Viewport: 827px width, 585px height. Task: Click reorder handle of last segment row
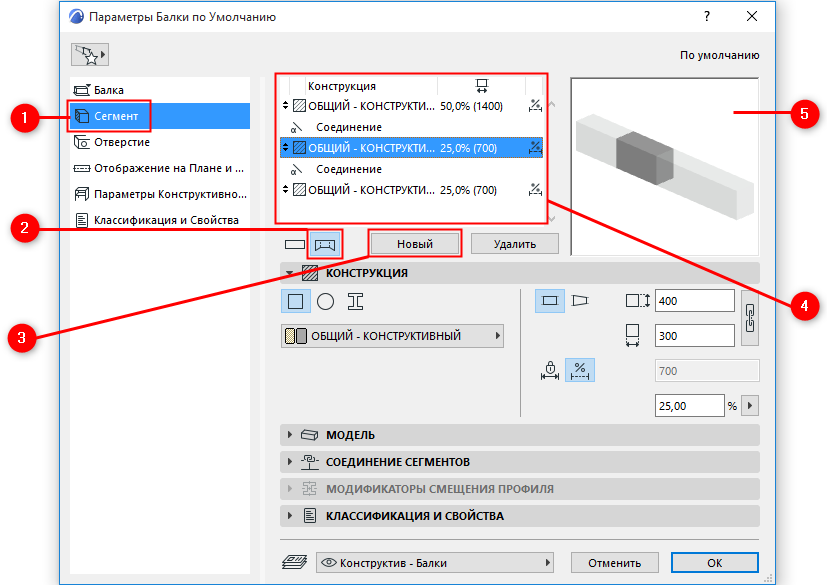pyautogui.click(x=285, y=189)
